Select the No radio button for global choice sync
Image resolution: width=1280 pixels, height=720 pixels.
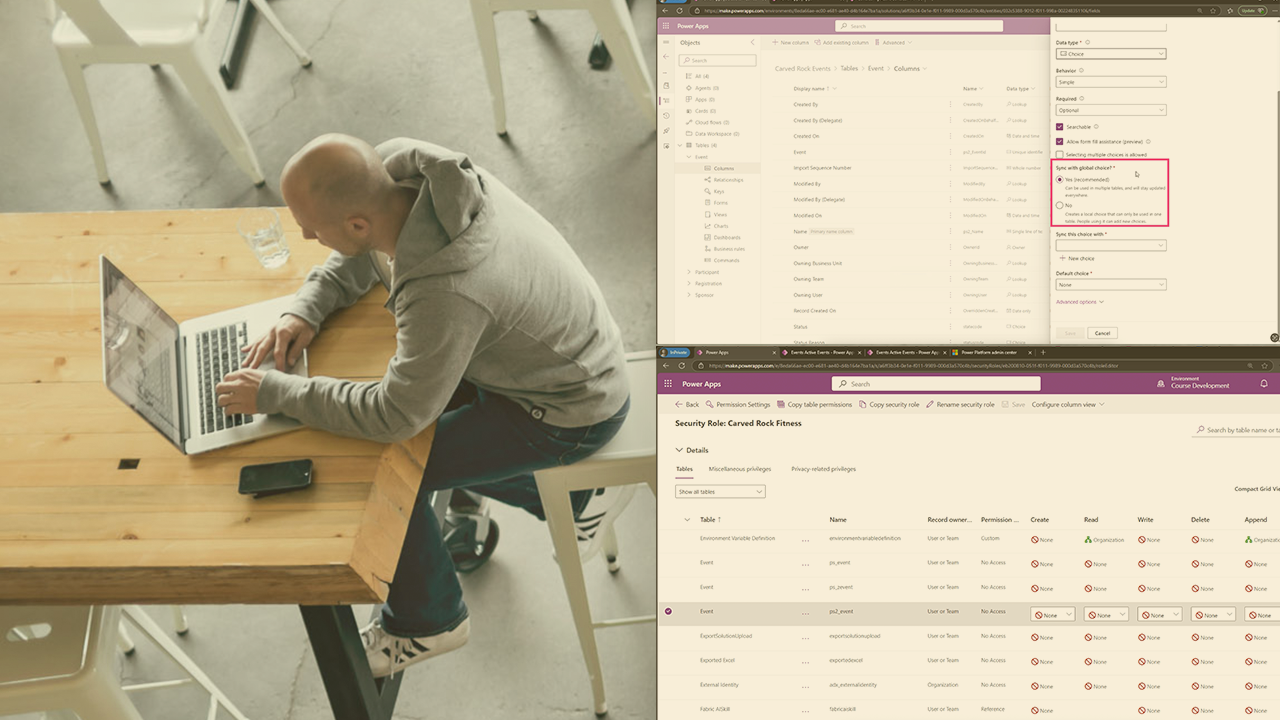click(x=1060, y=205)
